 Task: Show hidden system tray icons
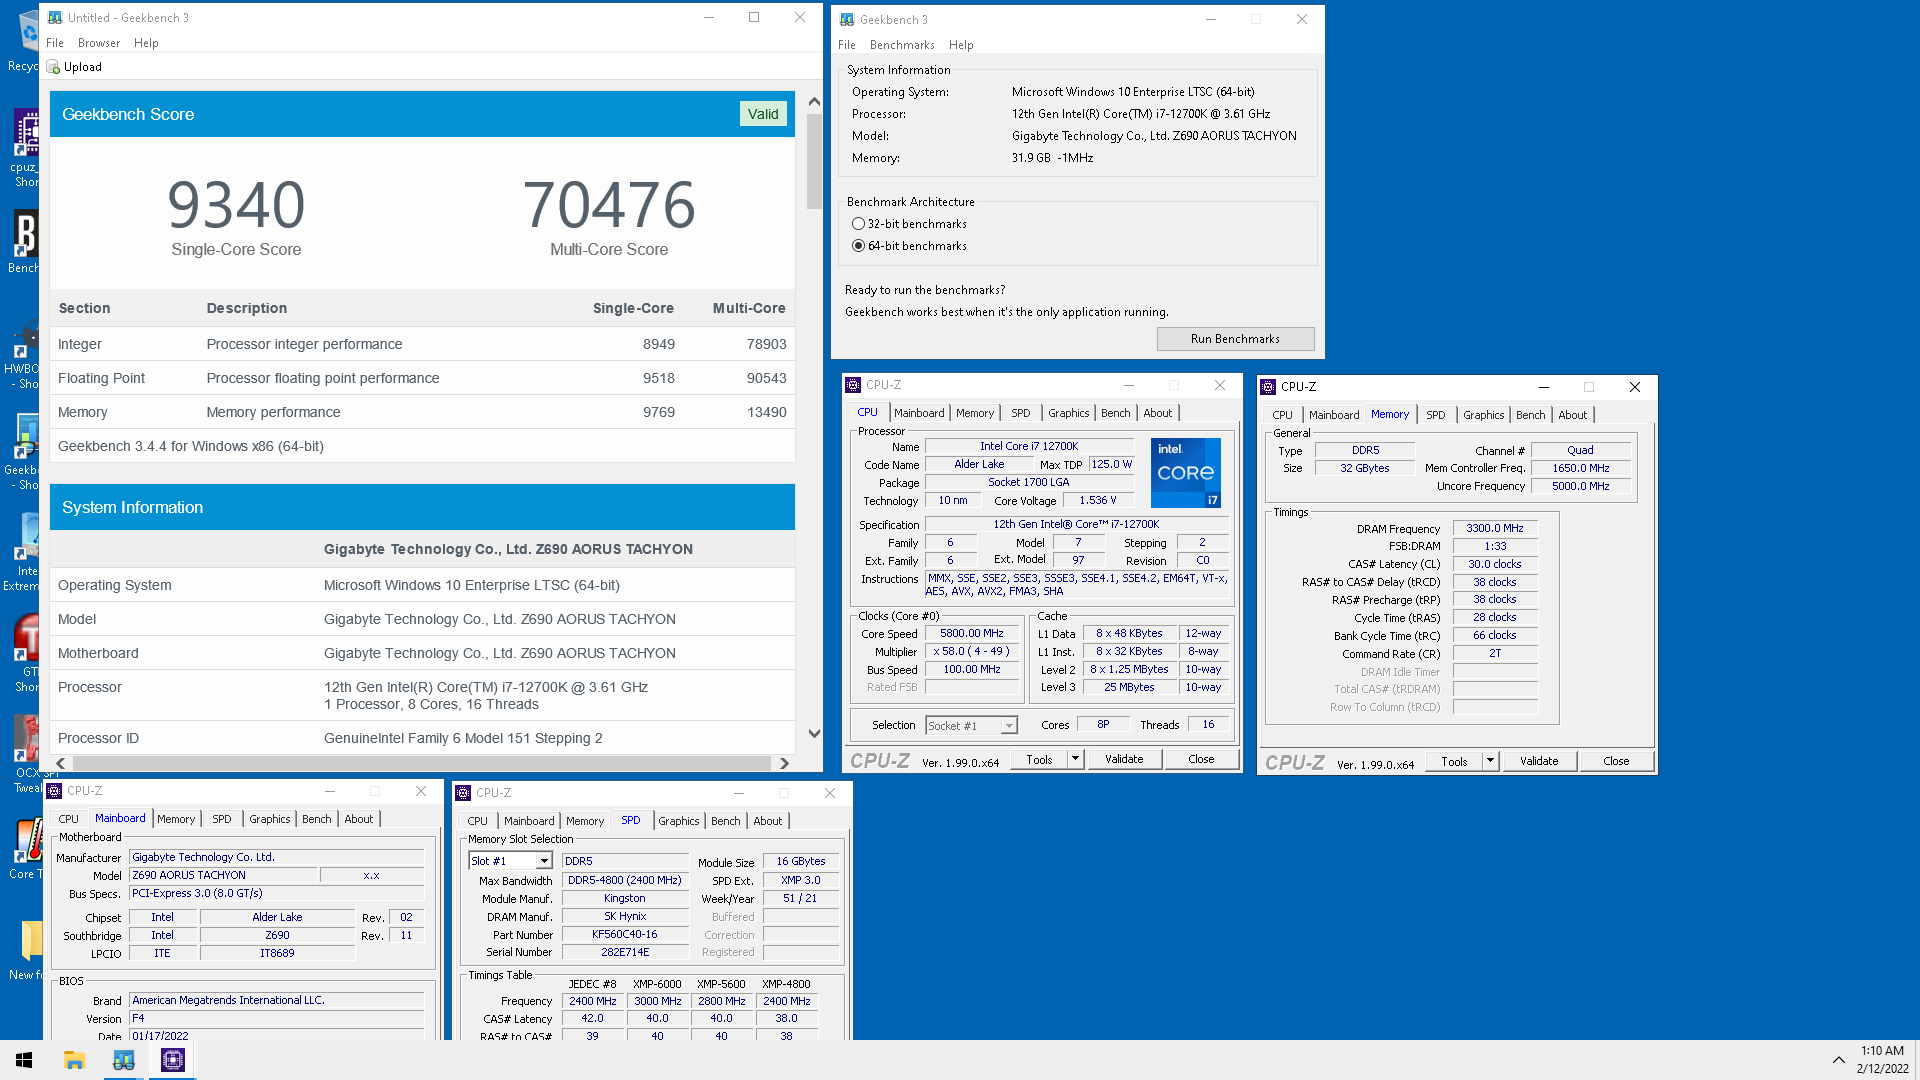coord(1838,1060)
